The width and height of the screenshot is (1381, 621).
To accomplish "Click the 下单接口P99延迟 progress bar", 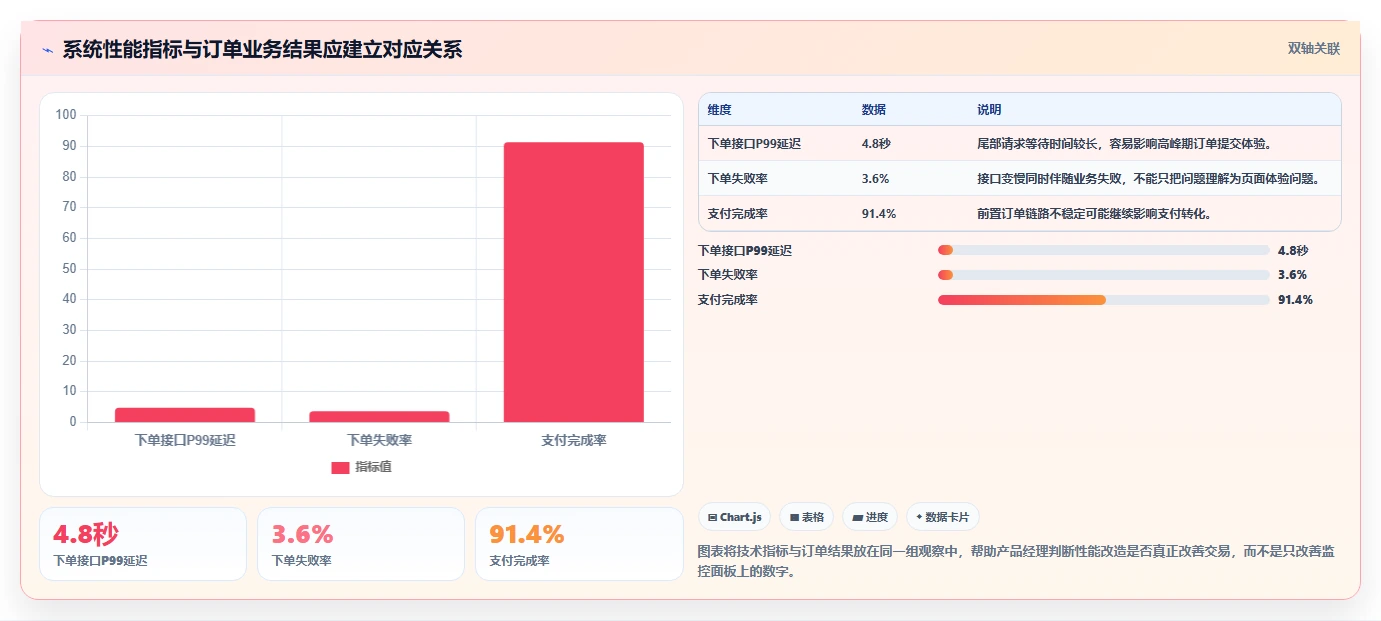I will click(1103, 251).
